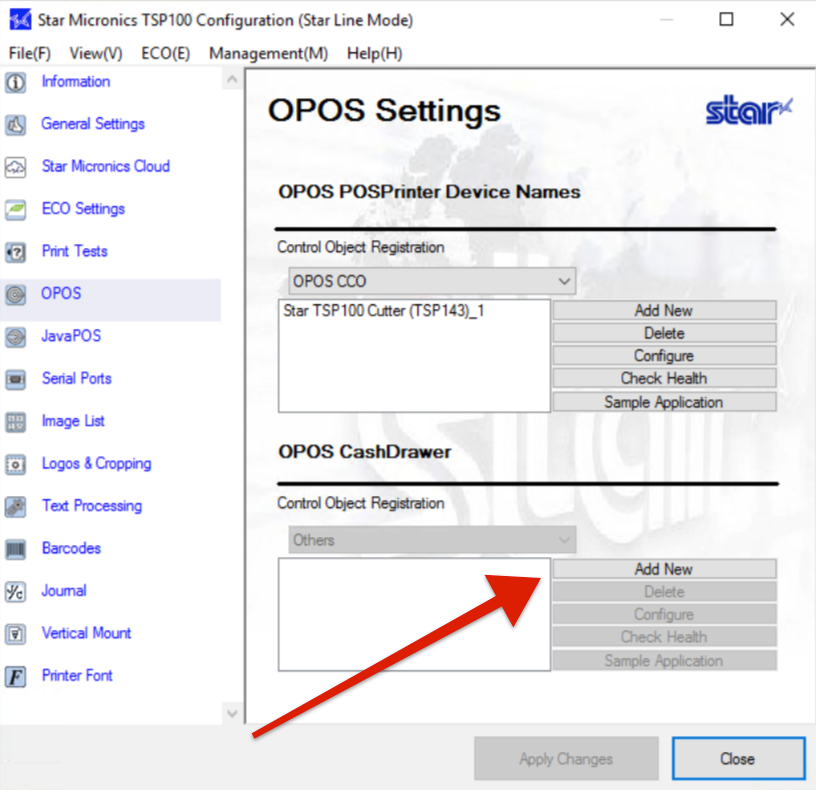Click the Star Micronics app title icon
This screenshot has height=790, width=816.
[20, 20]
